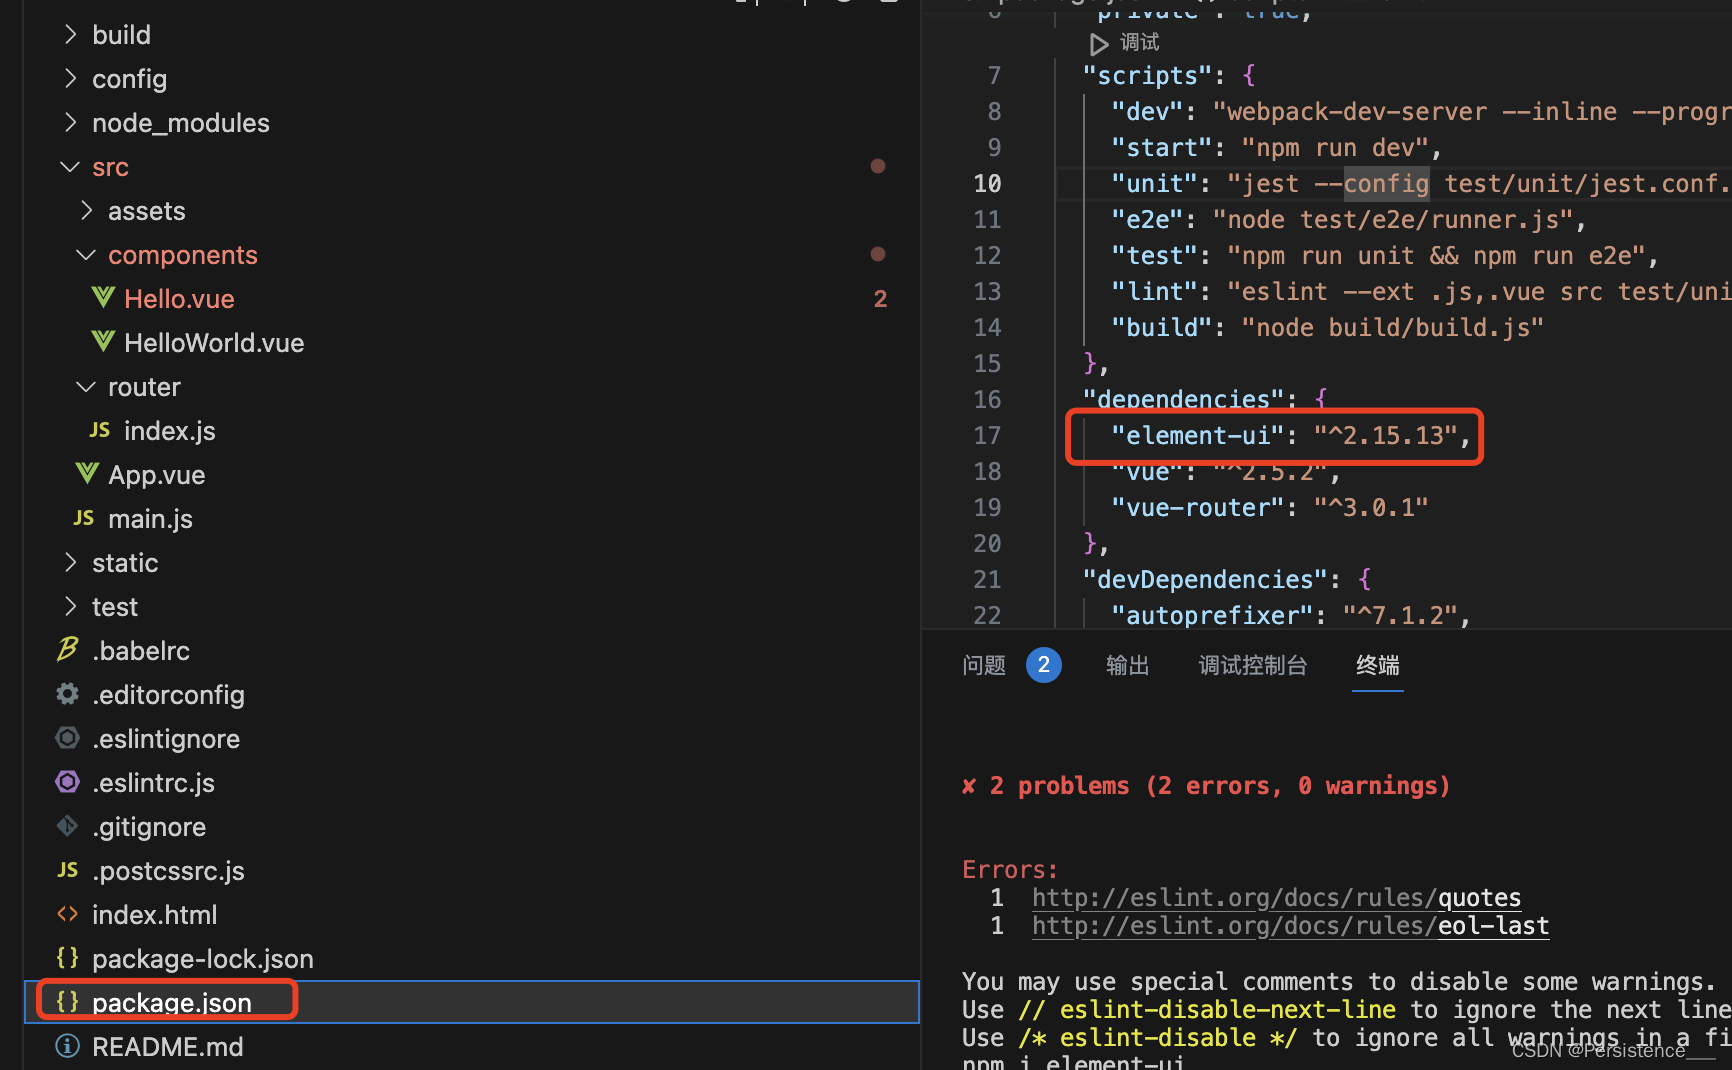Click the JS icon of index.js
Image resolution: width=1732 pixels, height=1070 pixels.
100,430
